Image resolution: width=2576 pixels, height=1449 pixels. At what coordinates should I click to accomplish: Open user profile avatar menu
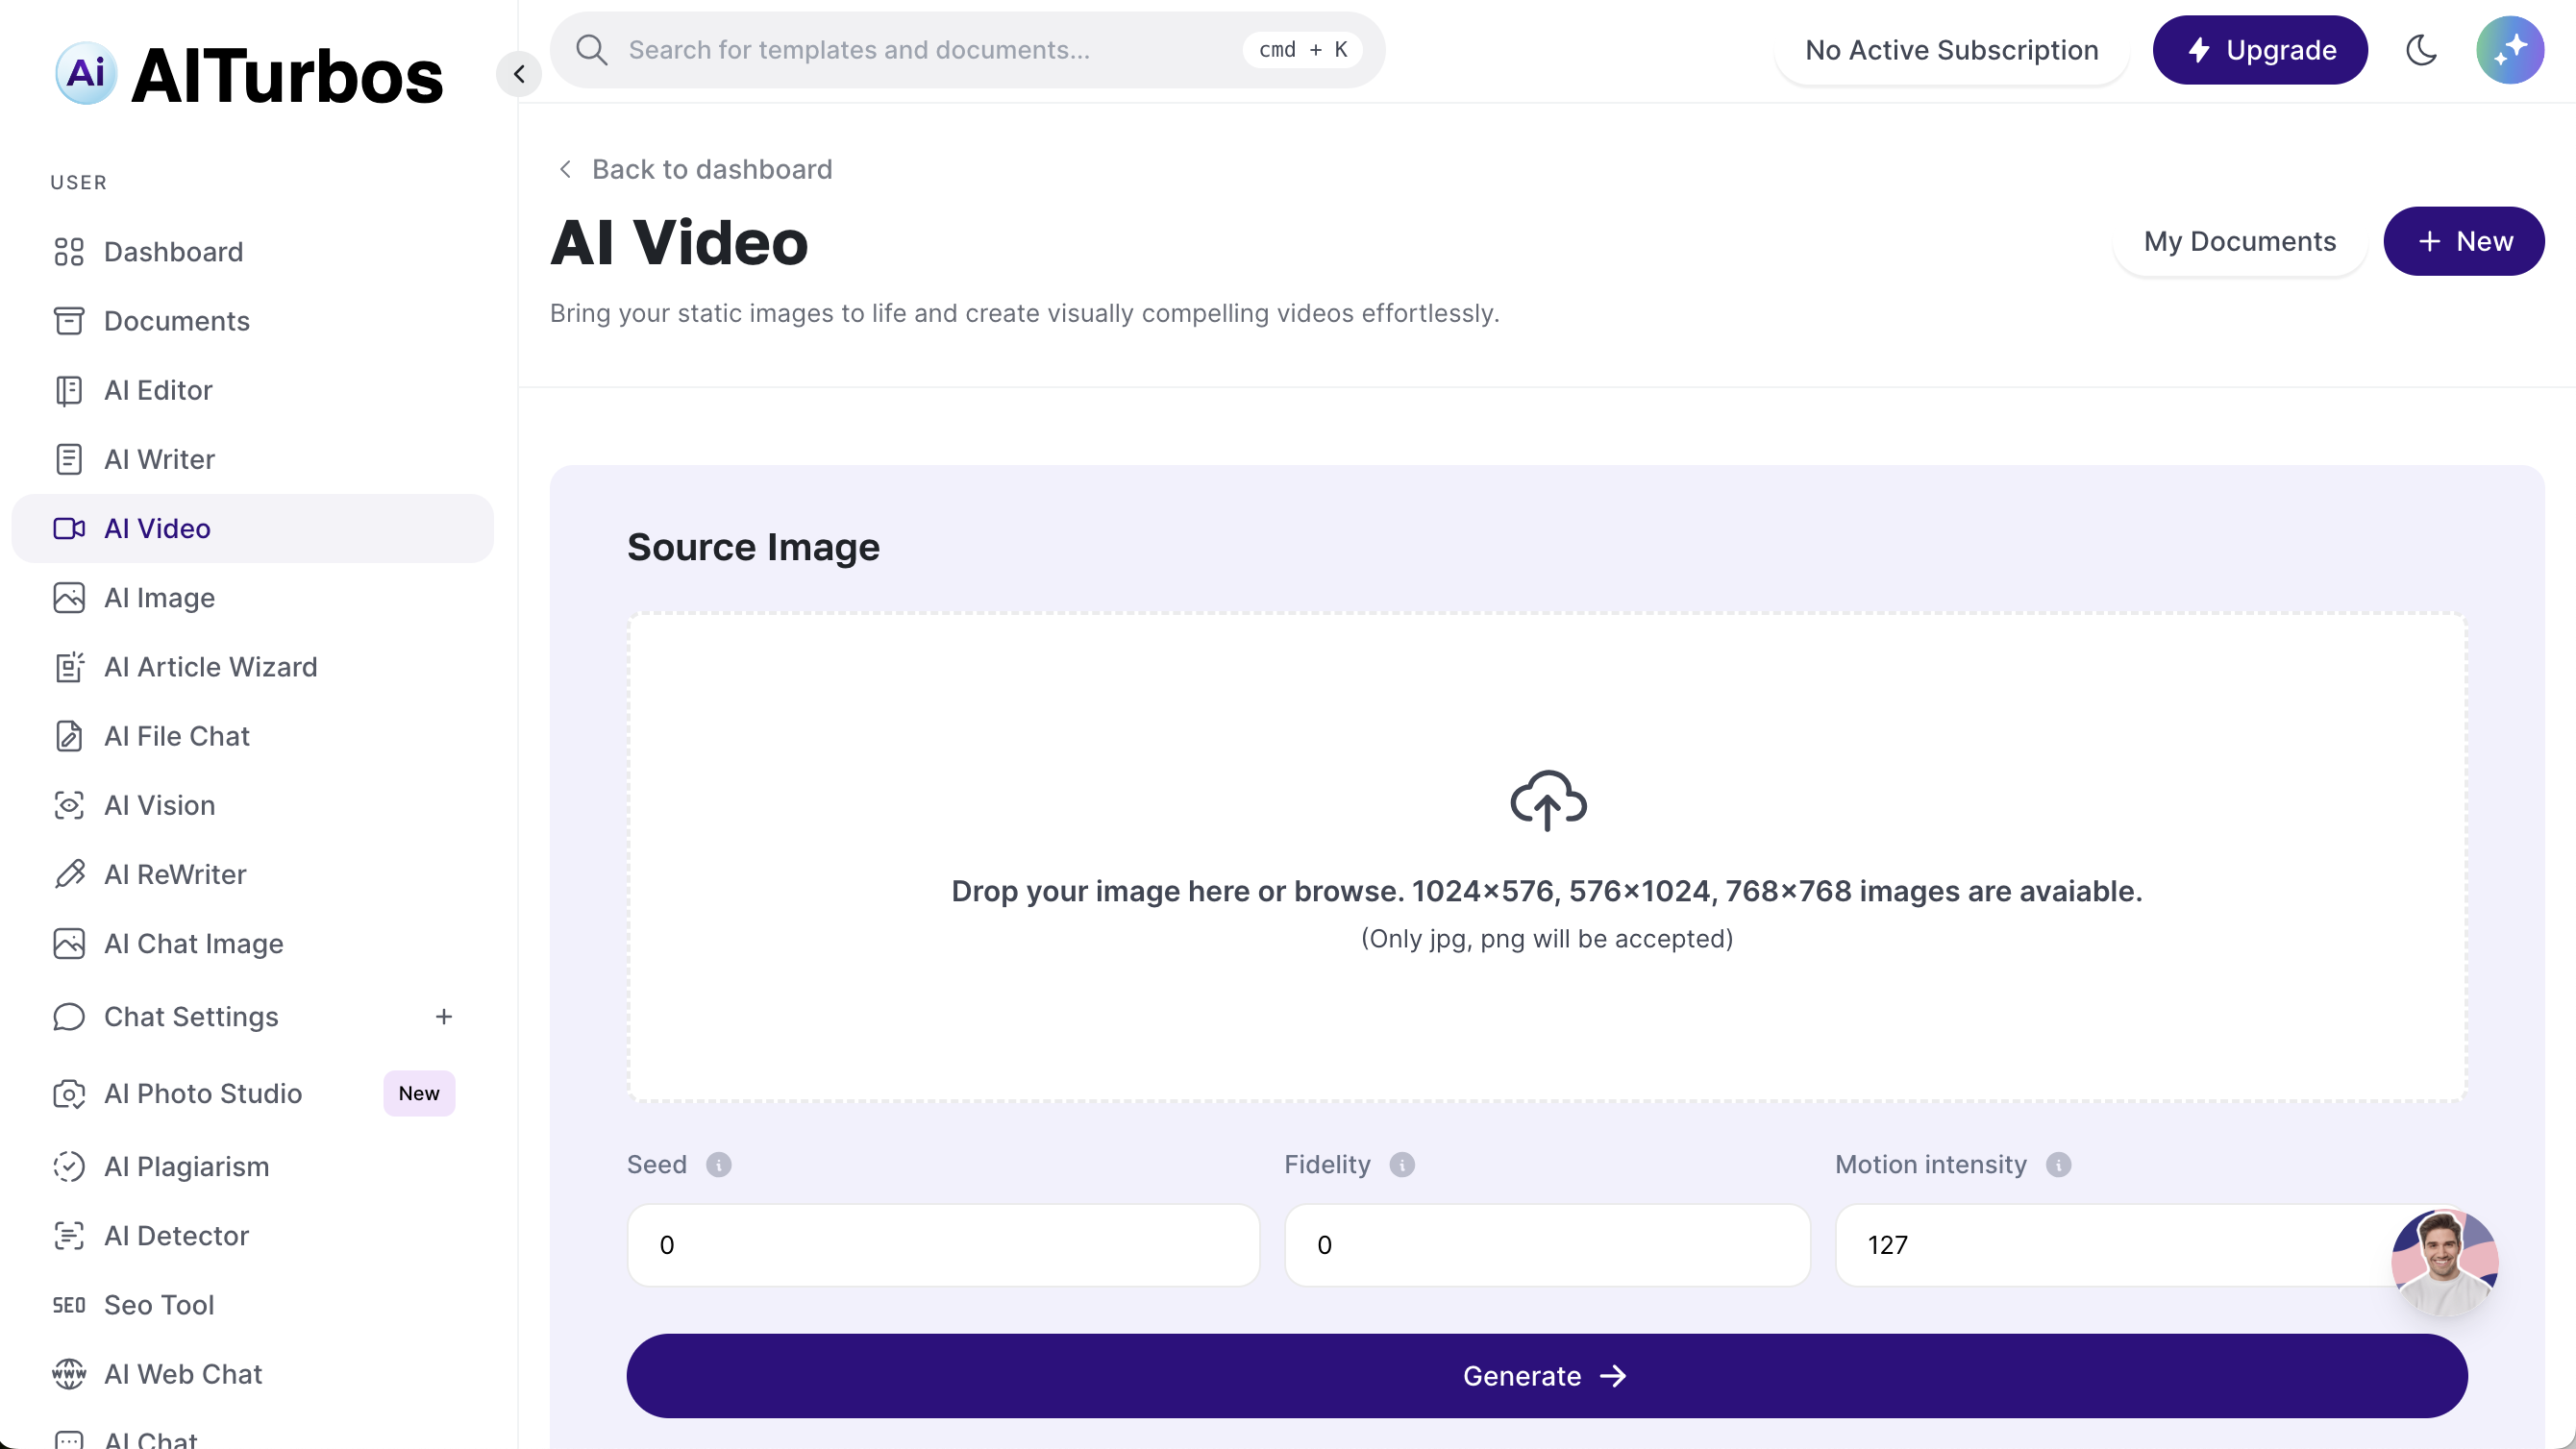tap(2509, 50)
